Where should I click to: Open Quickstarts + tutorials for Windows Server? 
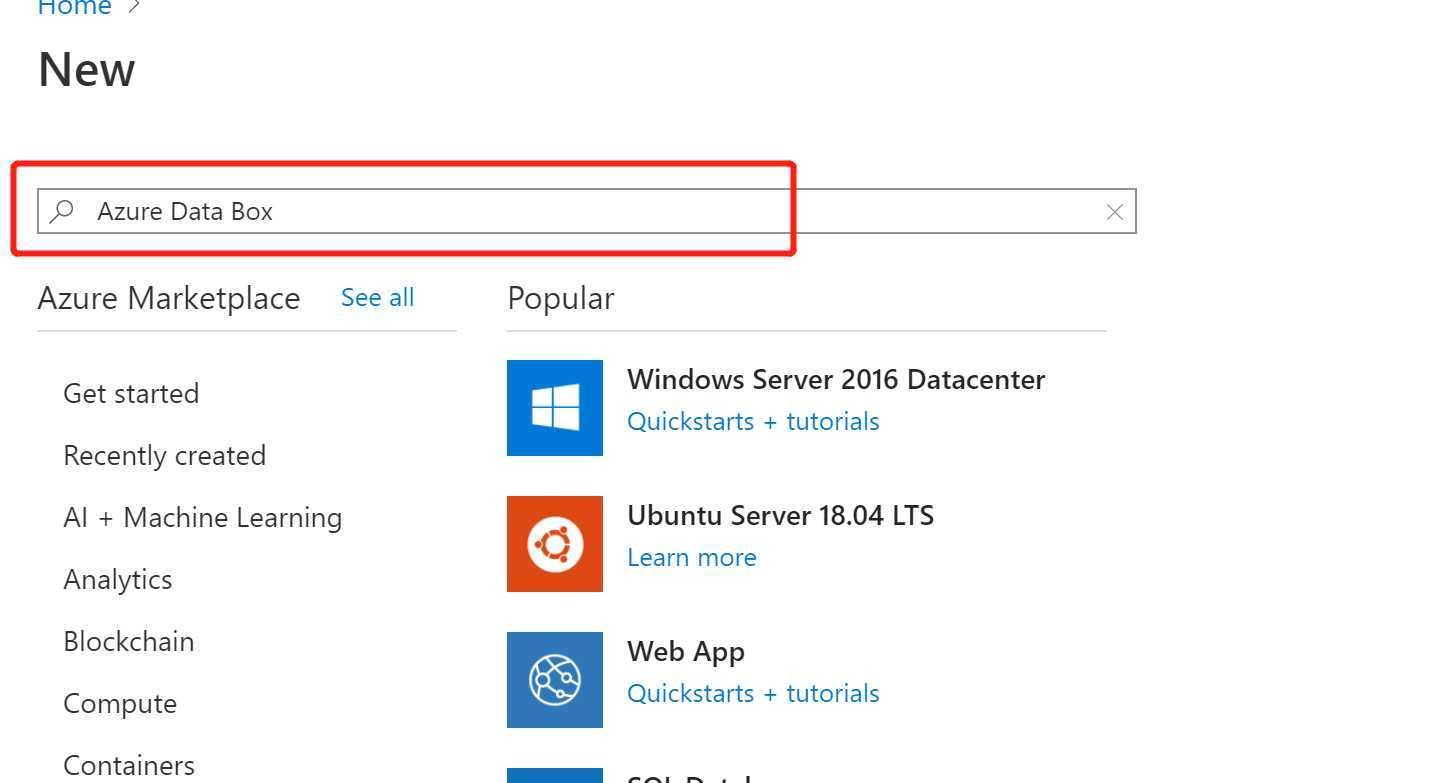[753, 422]
